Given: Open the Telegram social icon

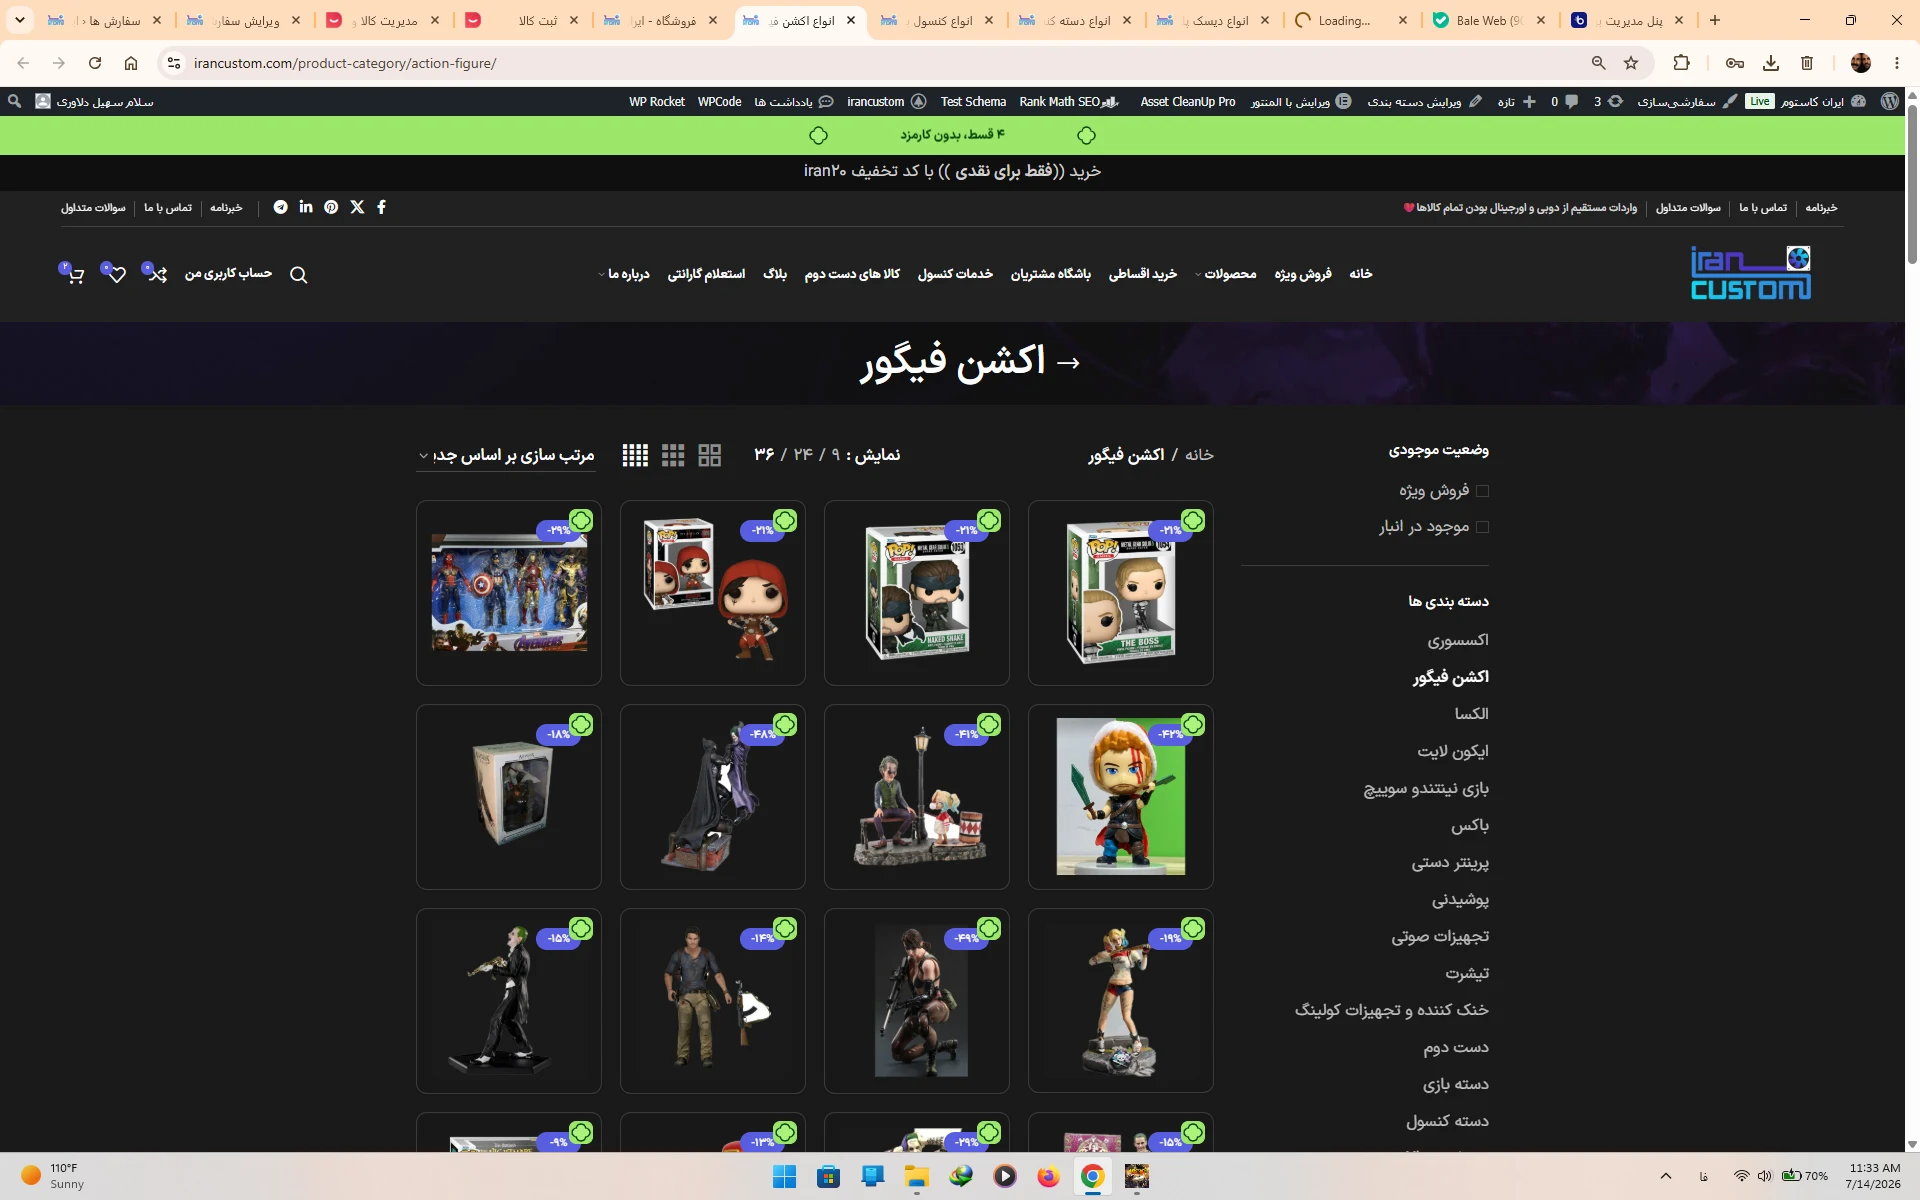Looking at the screenshot, I should tap(281, 207).
